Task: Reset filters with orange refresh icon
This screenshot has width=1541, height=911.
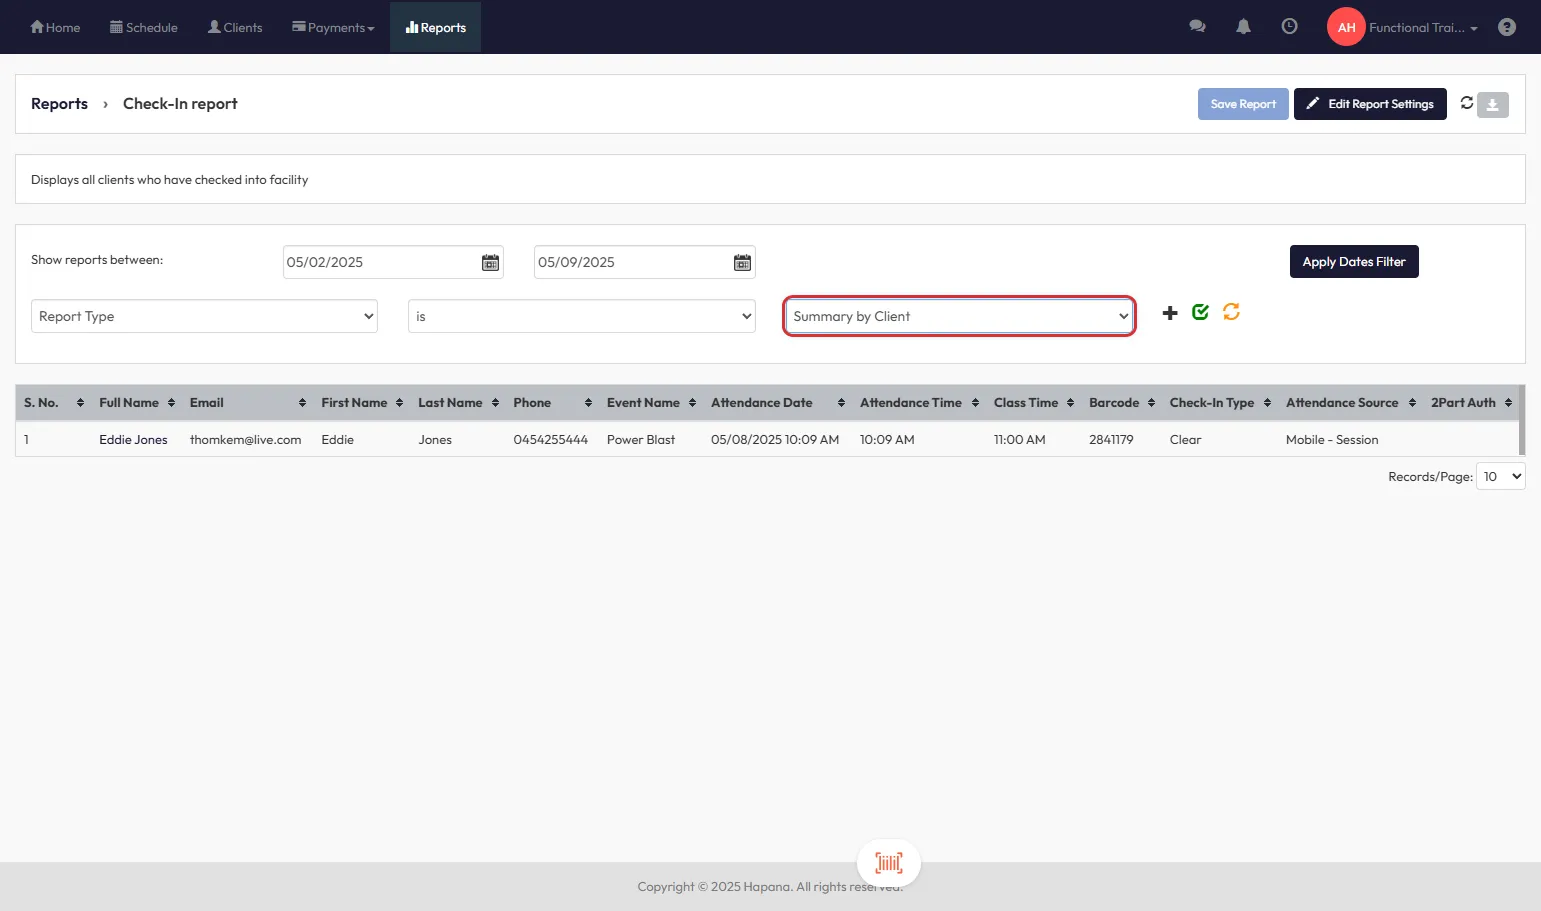Action: (x=1231, y=312)
